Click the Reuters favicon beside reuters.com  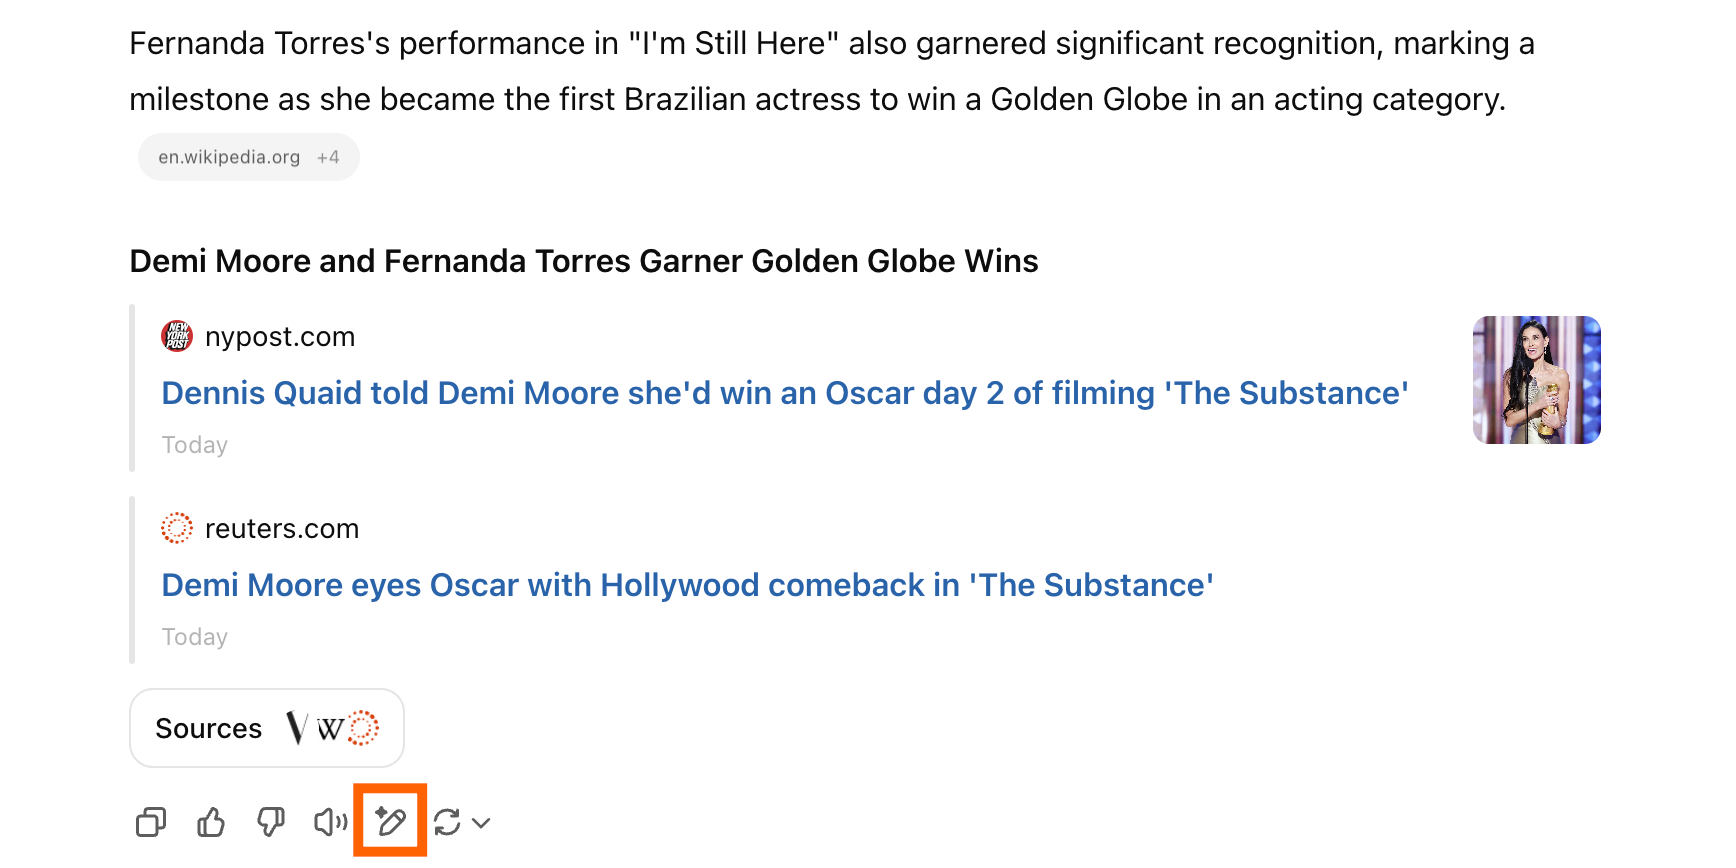click(177, 529)
